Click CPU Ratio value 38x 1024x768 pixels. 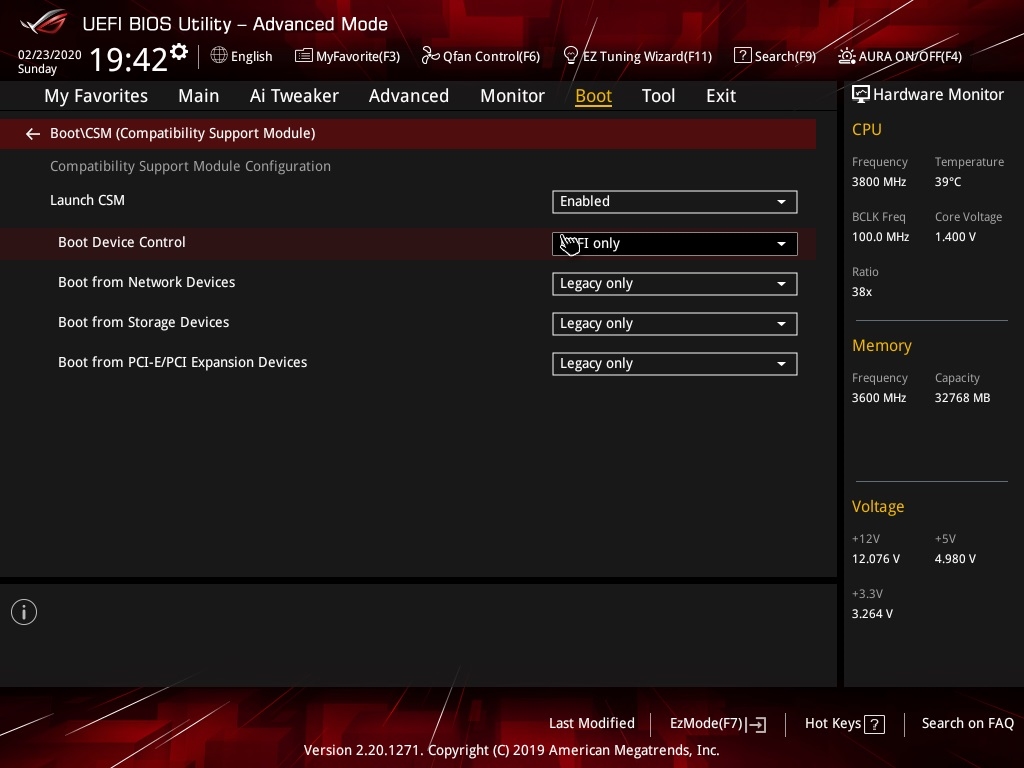[862, 292]
